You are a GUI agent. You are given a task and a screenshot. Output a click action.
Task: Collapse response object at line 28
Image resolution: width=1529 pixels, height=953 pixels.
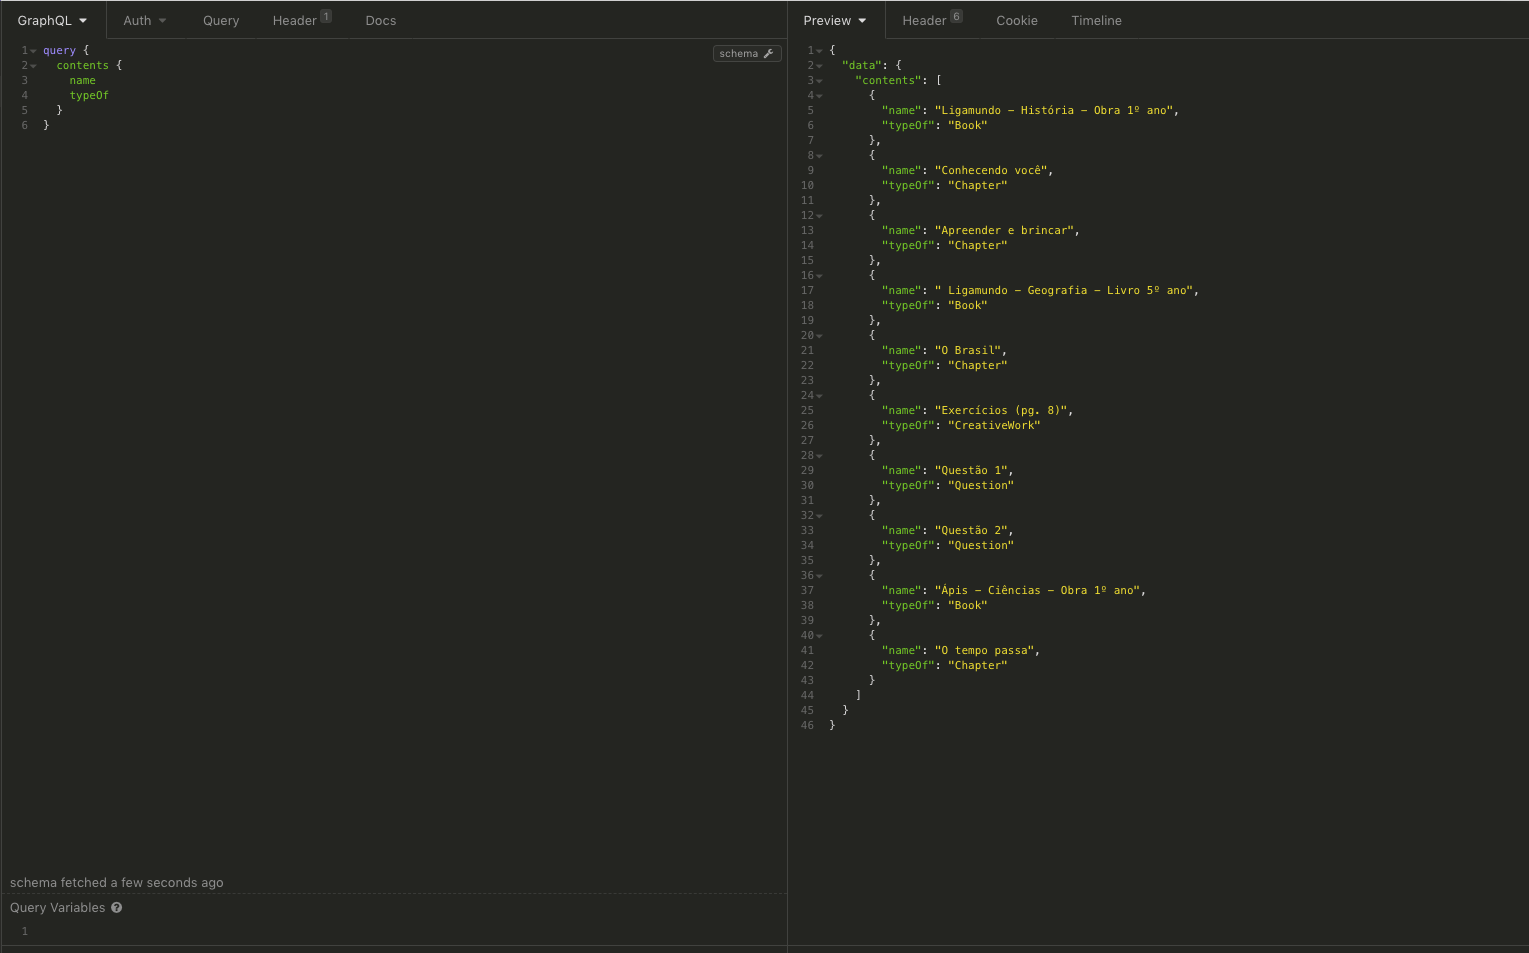819,456
